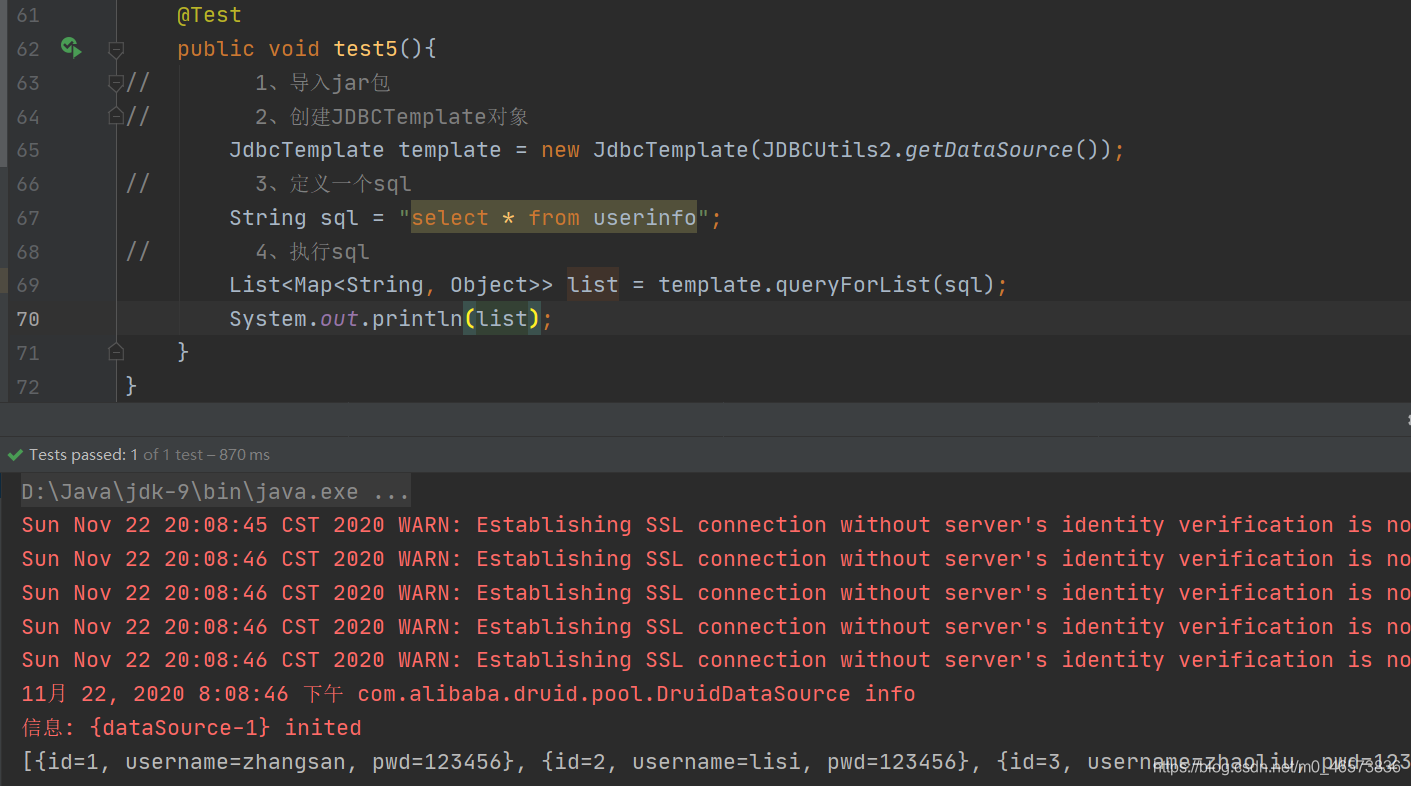This screenshot has height=786, width=1411.
Task: Run test5 via green gutter run icon
Action: click(x=71, y=47)
